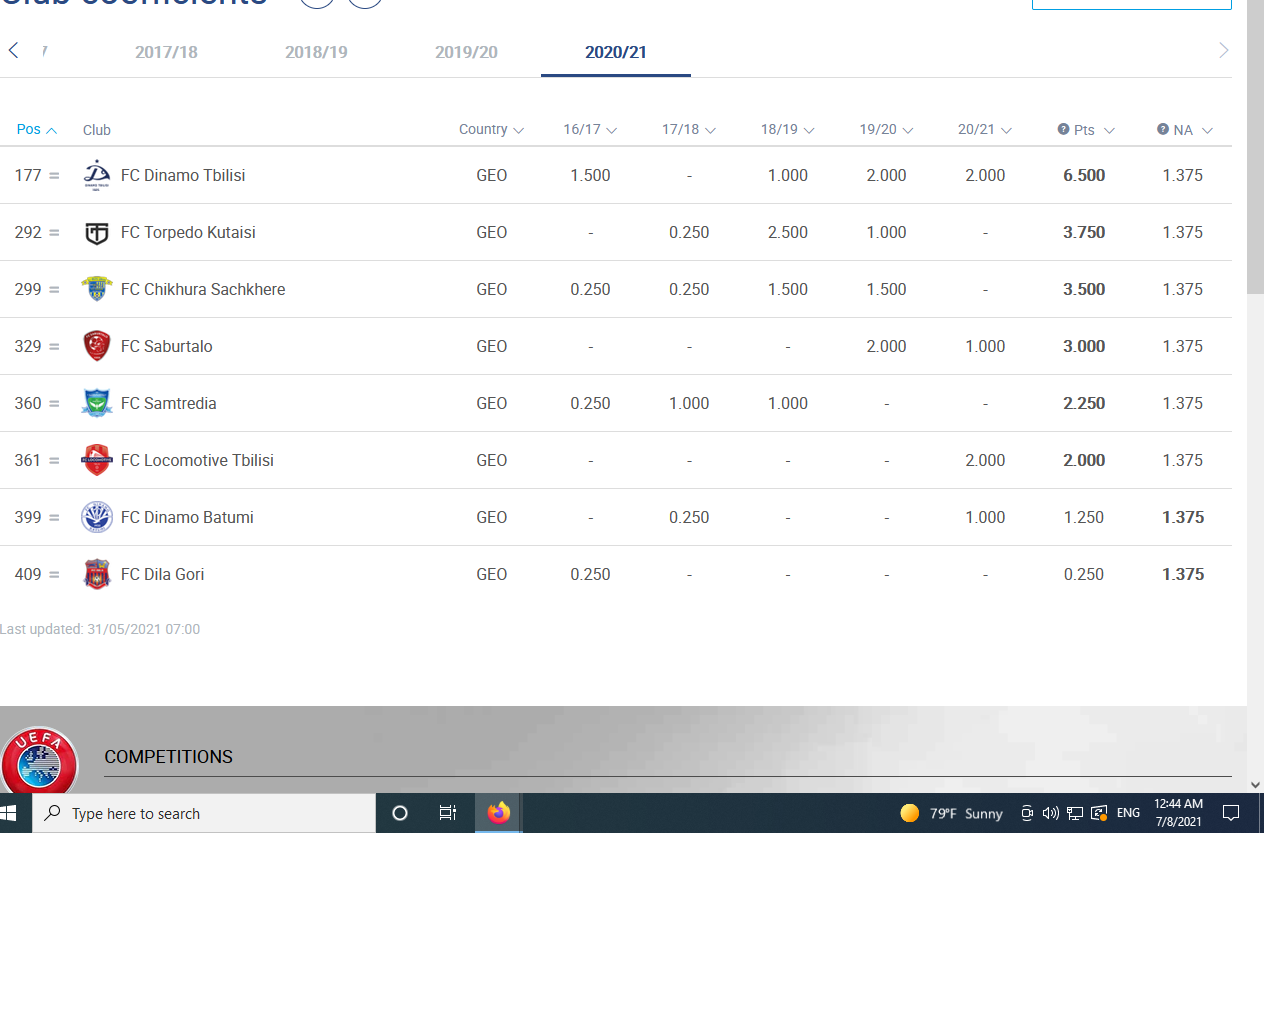The image size is (1280, 1024).
Task: Sort the table by Country column
Action: 491,129
